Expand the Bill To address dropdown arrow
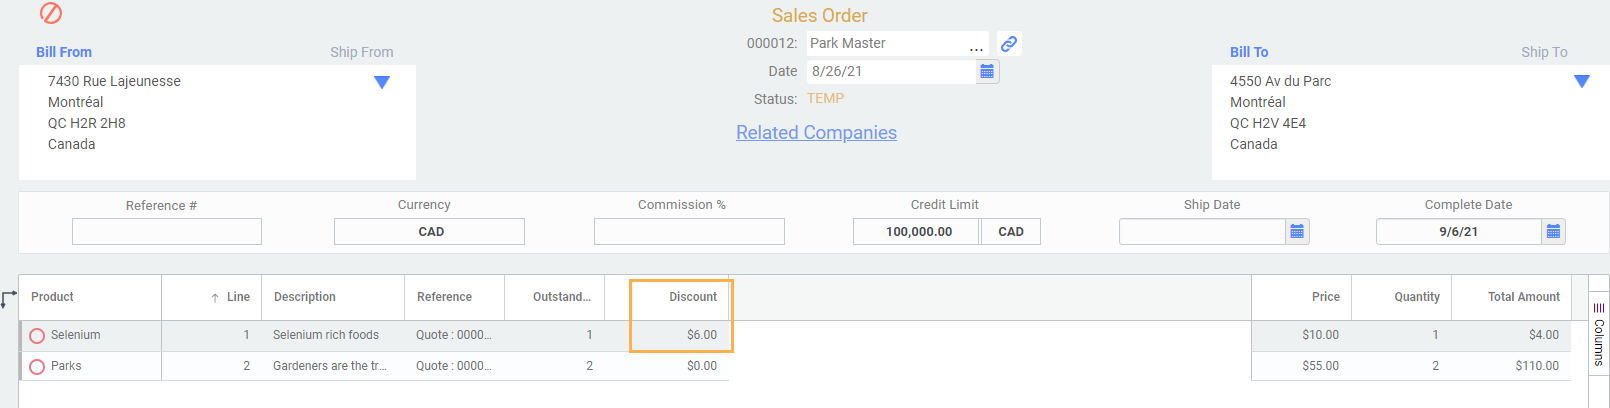The image size is (1610, 408). [1582, 82]
